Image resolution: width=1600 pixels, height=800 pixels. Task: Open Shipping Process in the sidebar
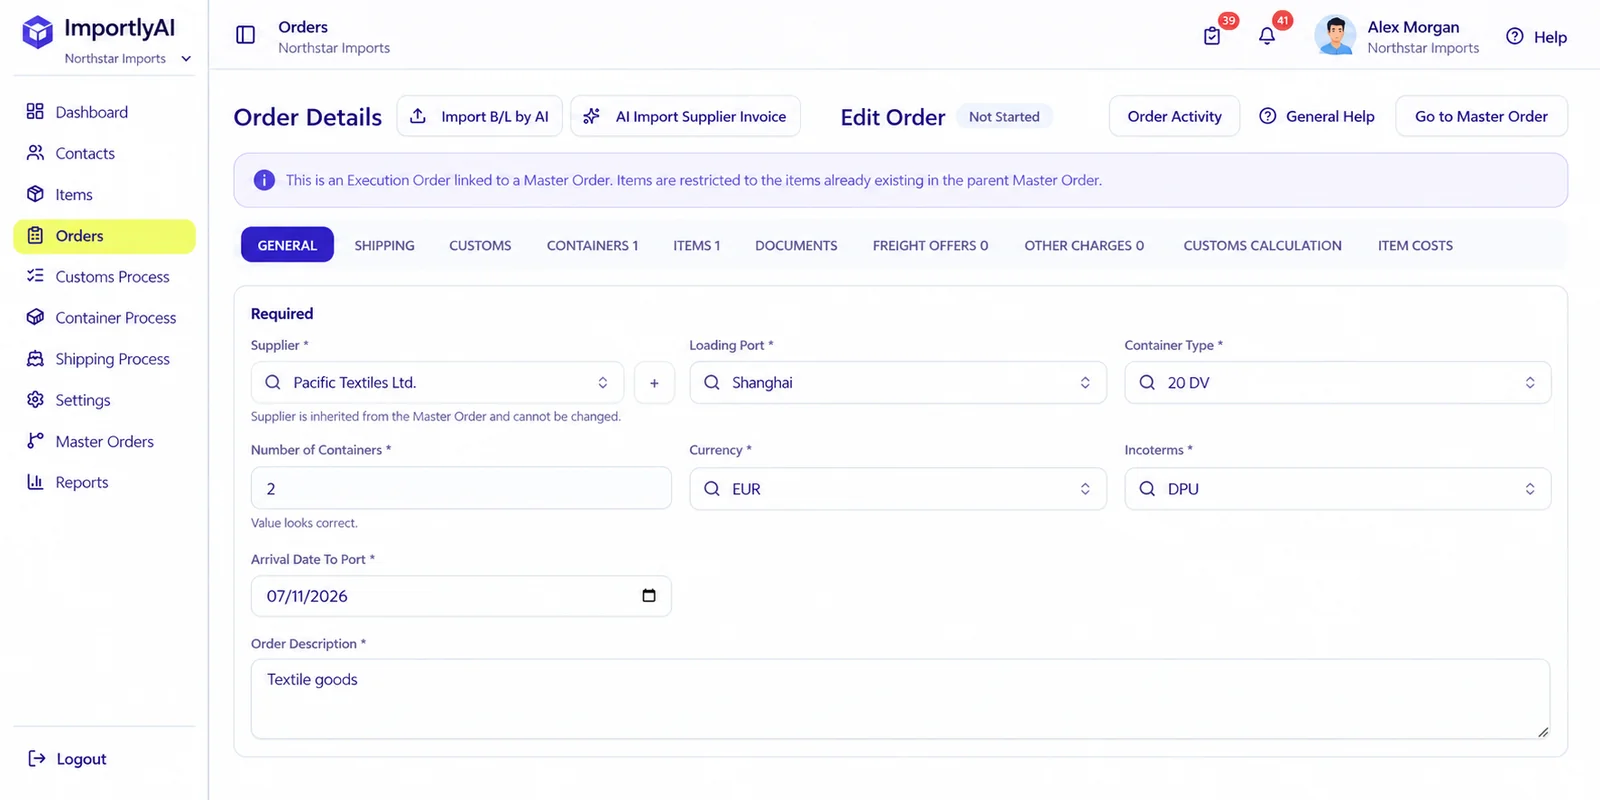click(104, 359)
